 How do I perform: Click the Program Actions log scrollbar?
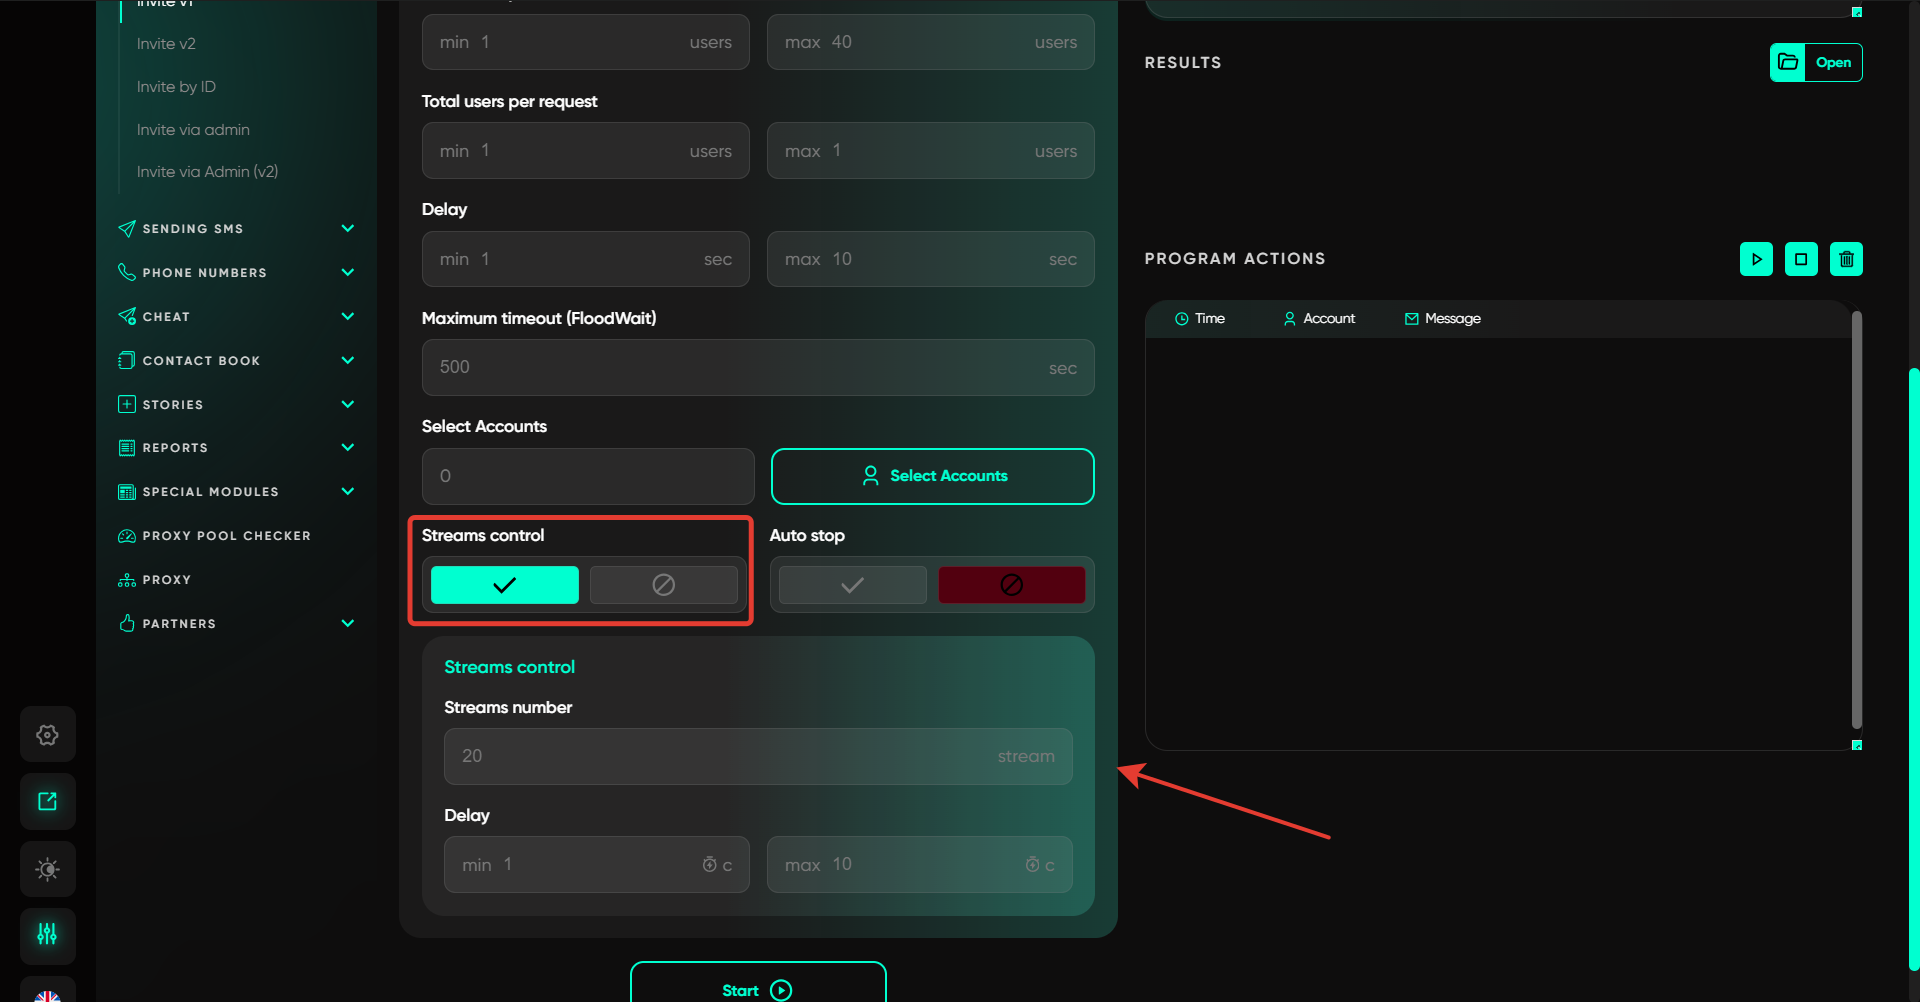1856,520
